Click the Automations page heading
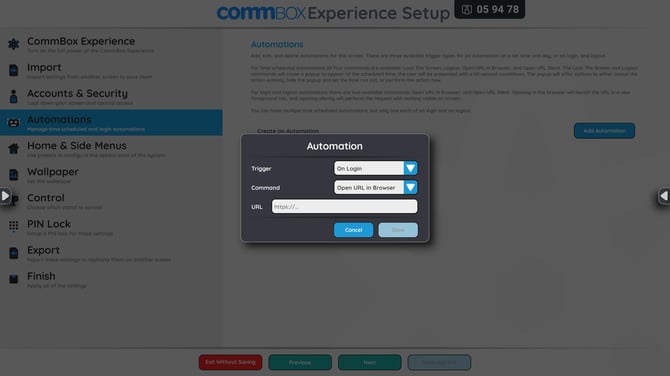Viewport: 670px width, 376px height. coord(277,44)
